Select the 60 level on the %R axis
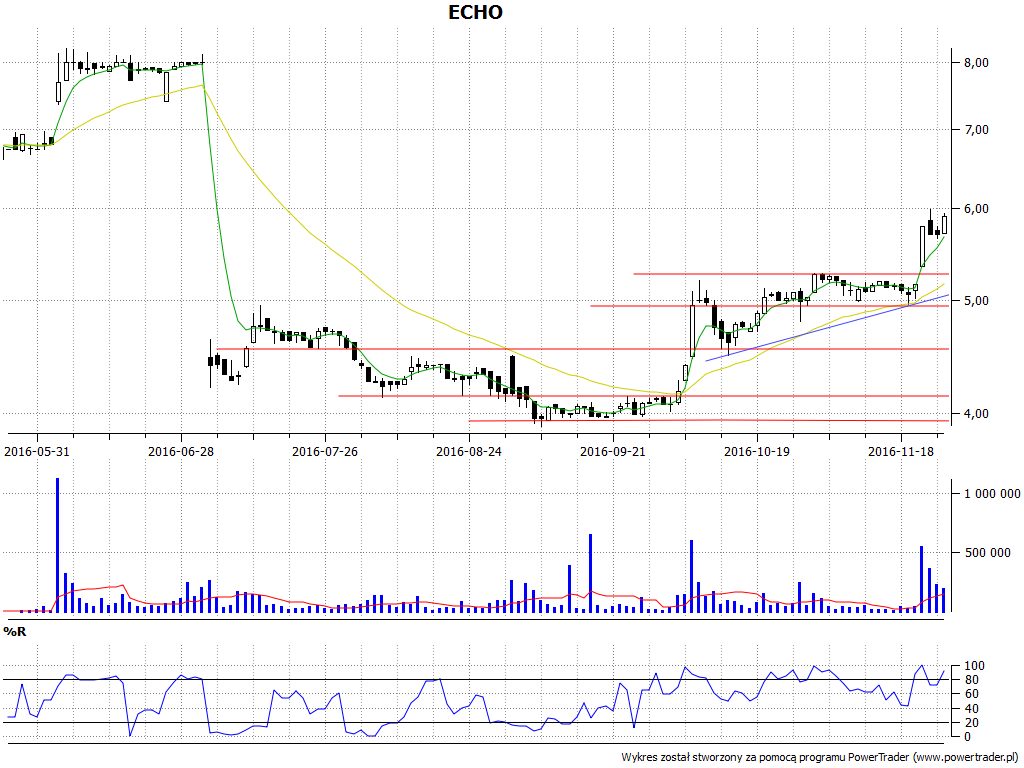1024x768 pixels. (x=972, y=694)
